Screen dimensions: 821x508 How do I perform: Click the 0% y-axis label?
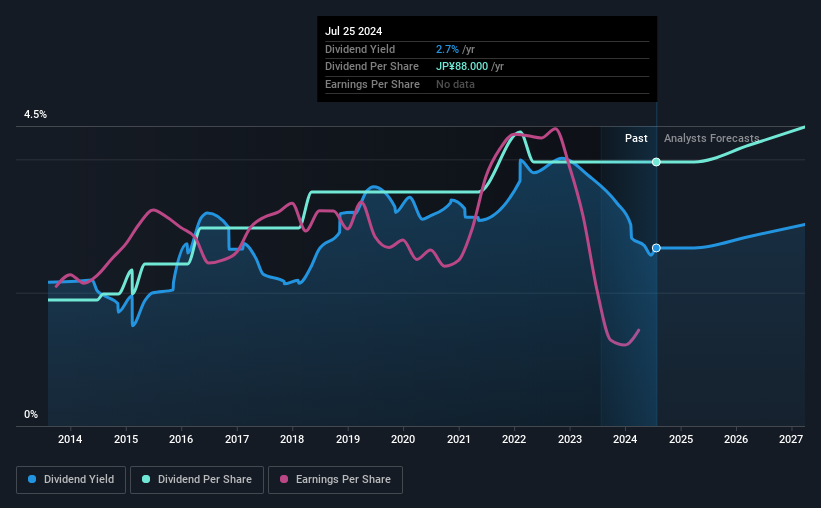[31, 414]
